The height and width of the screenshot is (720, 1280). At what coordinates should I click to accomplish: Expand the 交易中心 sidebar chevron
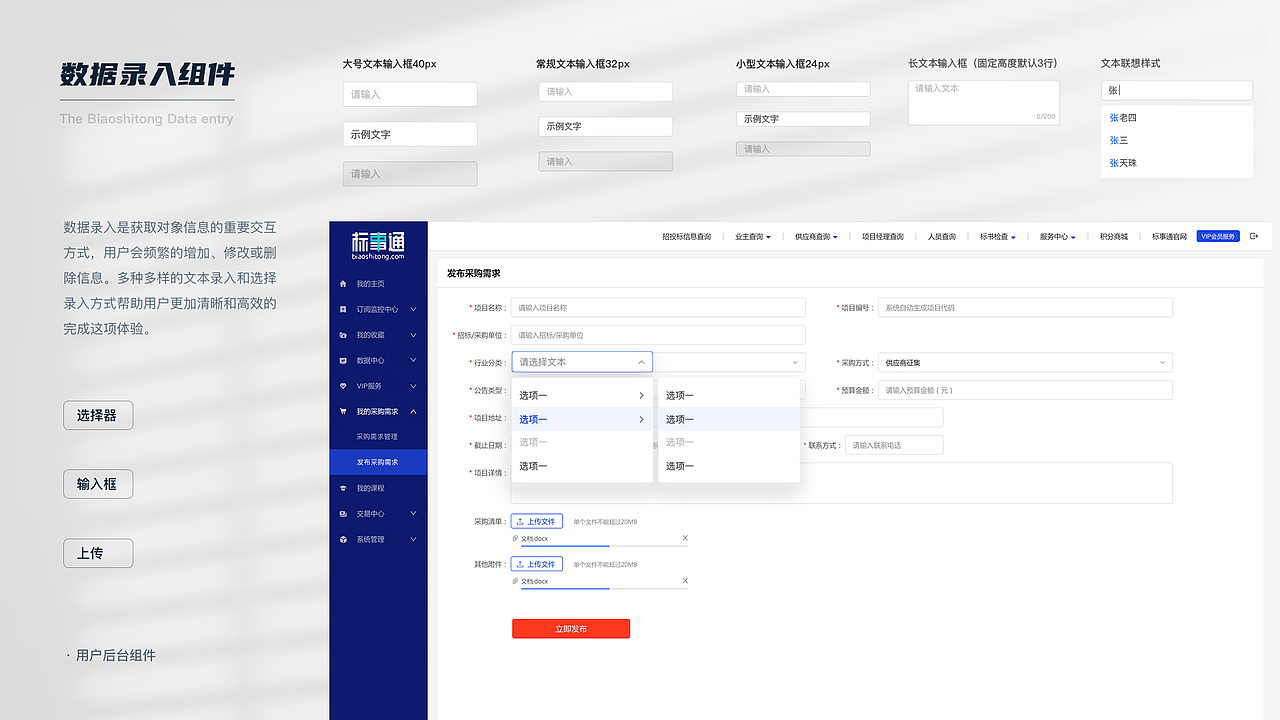413,514
